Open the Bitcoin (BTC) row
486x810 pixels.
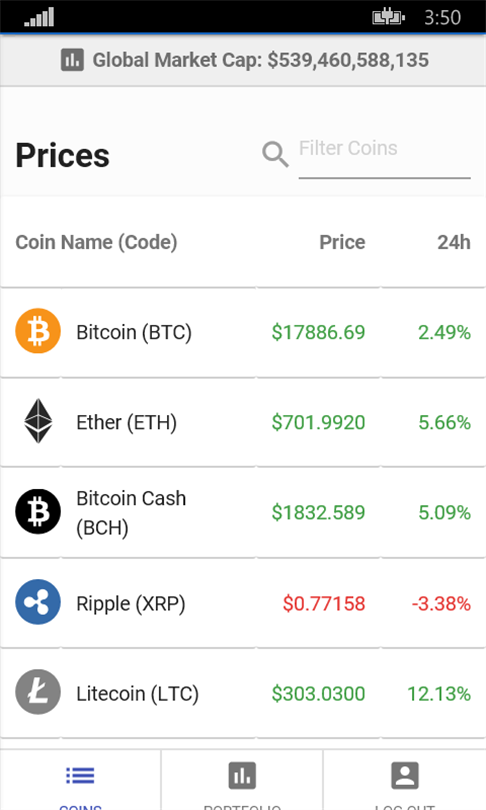click(243, 332)
